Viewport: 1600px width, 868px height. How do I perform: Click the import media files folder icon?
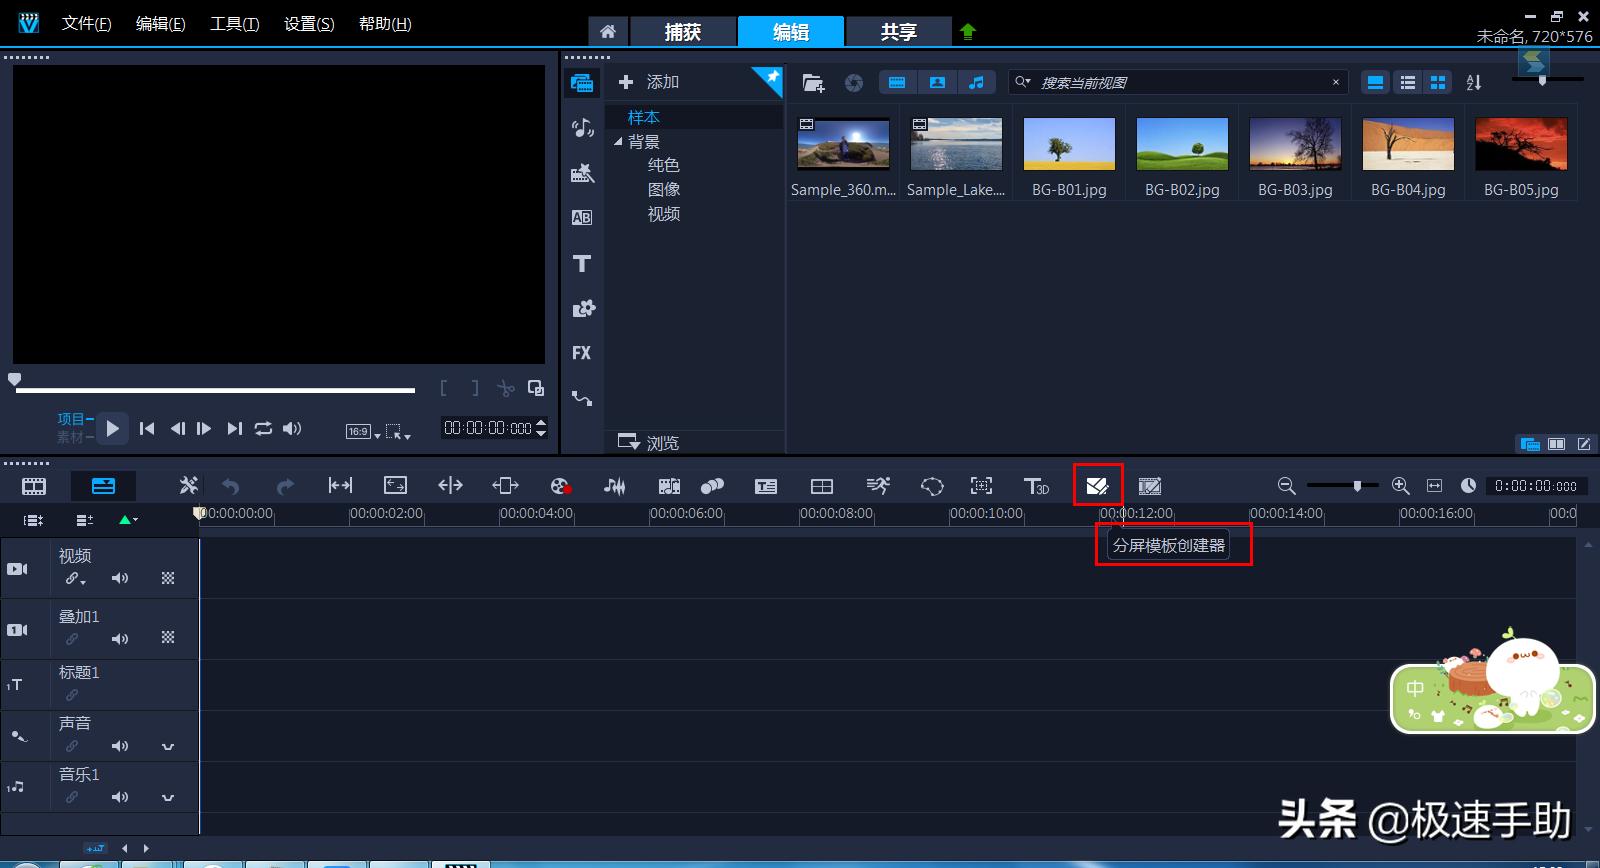(x=813, y=83)
